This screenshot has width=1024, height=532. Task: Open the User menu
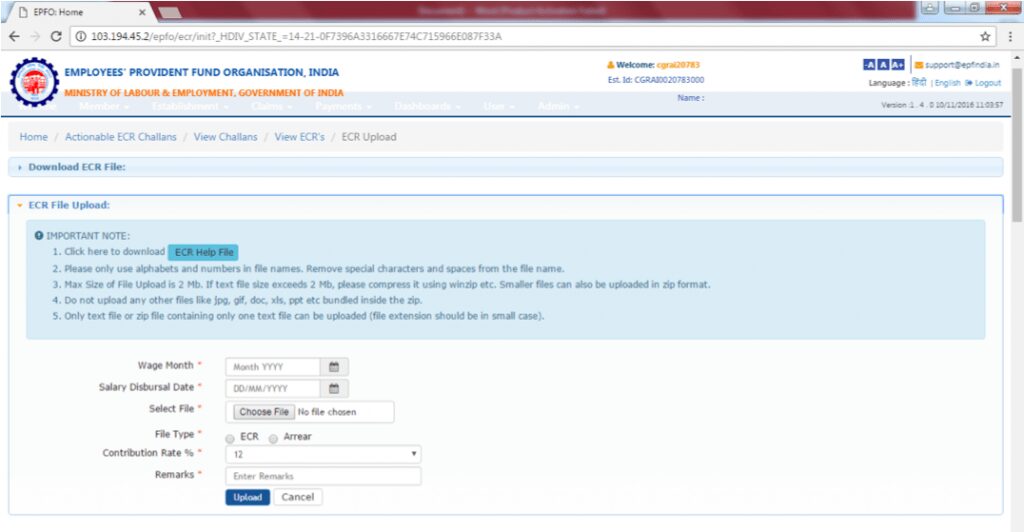pos(498,106)
